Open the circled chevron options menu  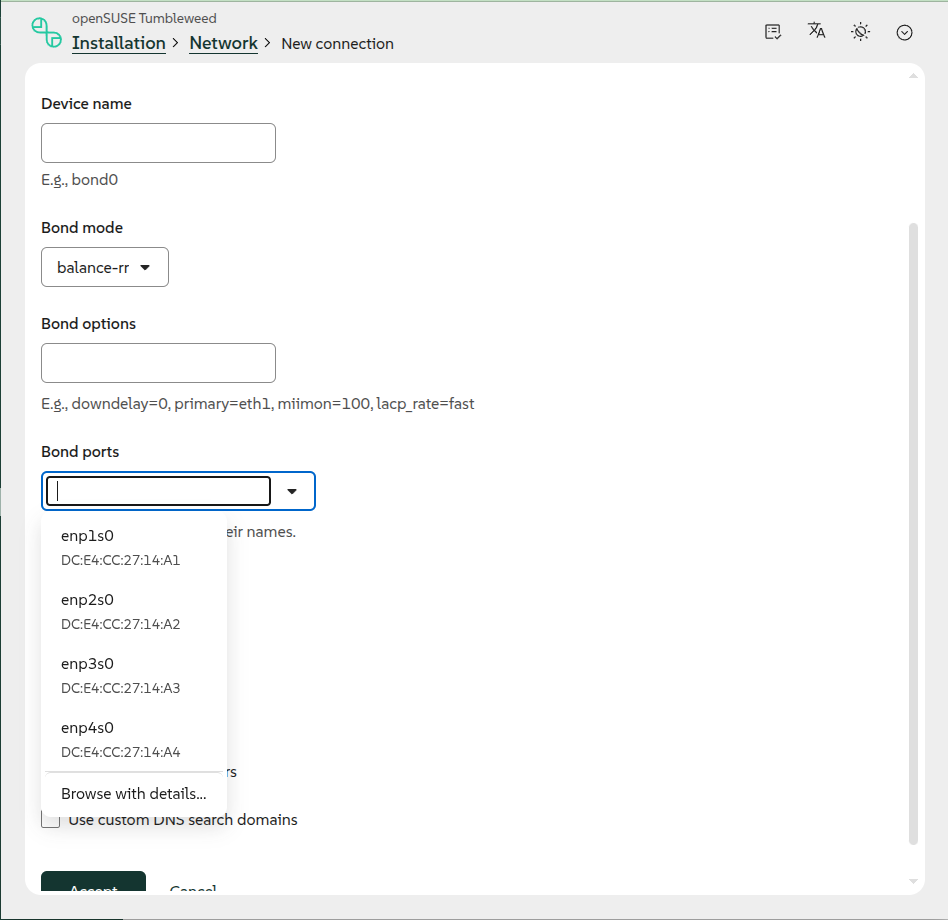(904, 33)
